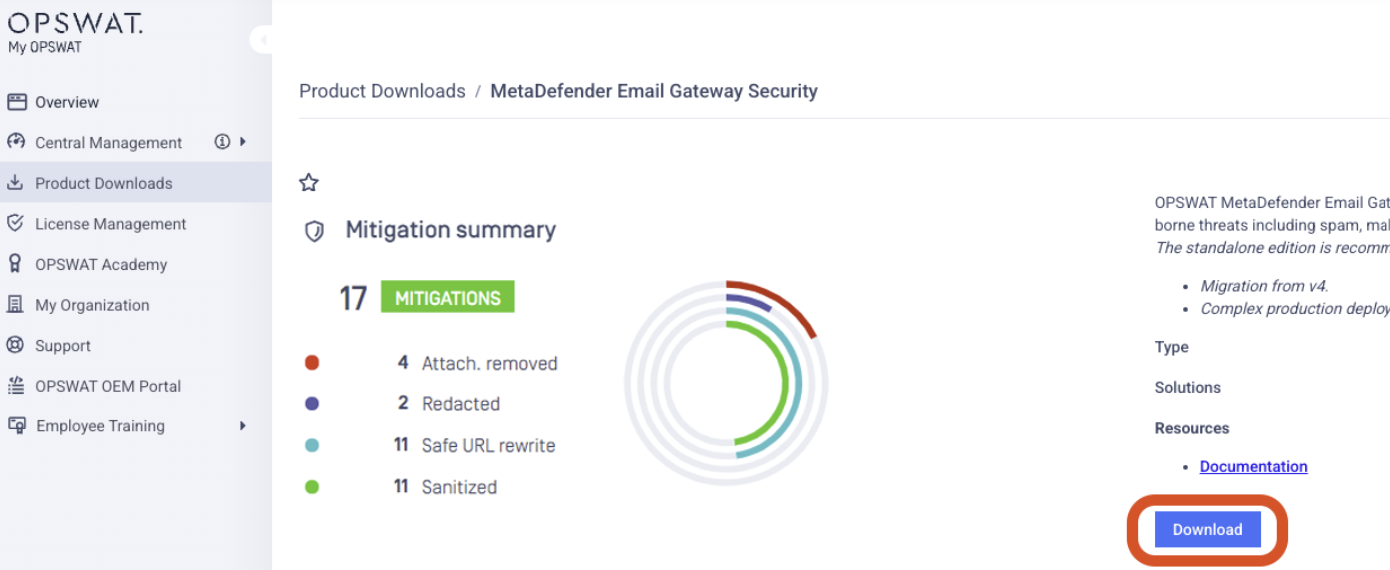Click the Product Downloads download icon
The width and height of the screenshot is (1390, 570).
coord(16,183)
